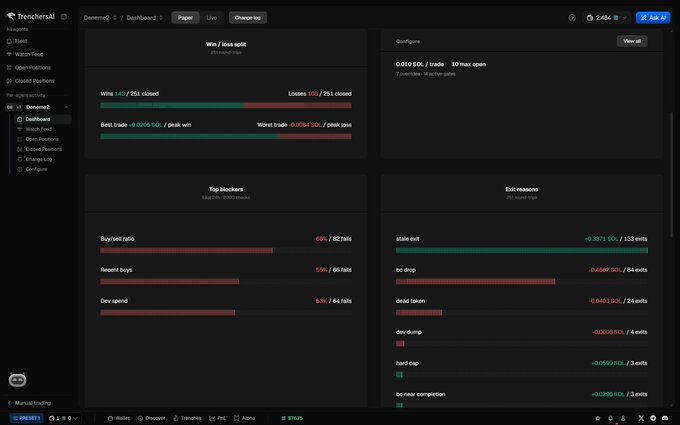Open Wallet from the footer bar
Viewport: 680px width, 425px height.
[x=118, y=418]
